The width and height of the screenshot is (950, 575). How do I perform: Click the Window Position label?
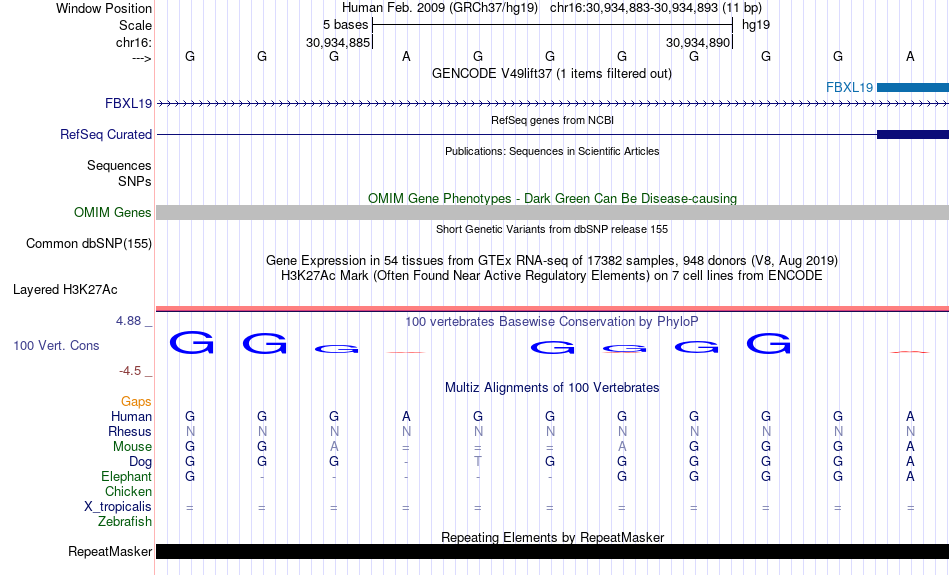coord(104,8)
